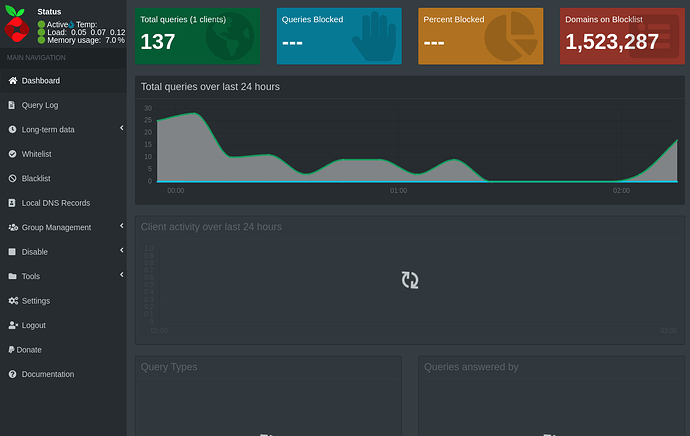Open the Donate link
Viewport: 690px width, 436px height.
pyautogui.click(x=63, y=350)
